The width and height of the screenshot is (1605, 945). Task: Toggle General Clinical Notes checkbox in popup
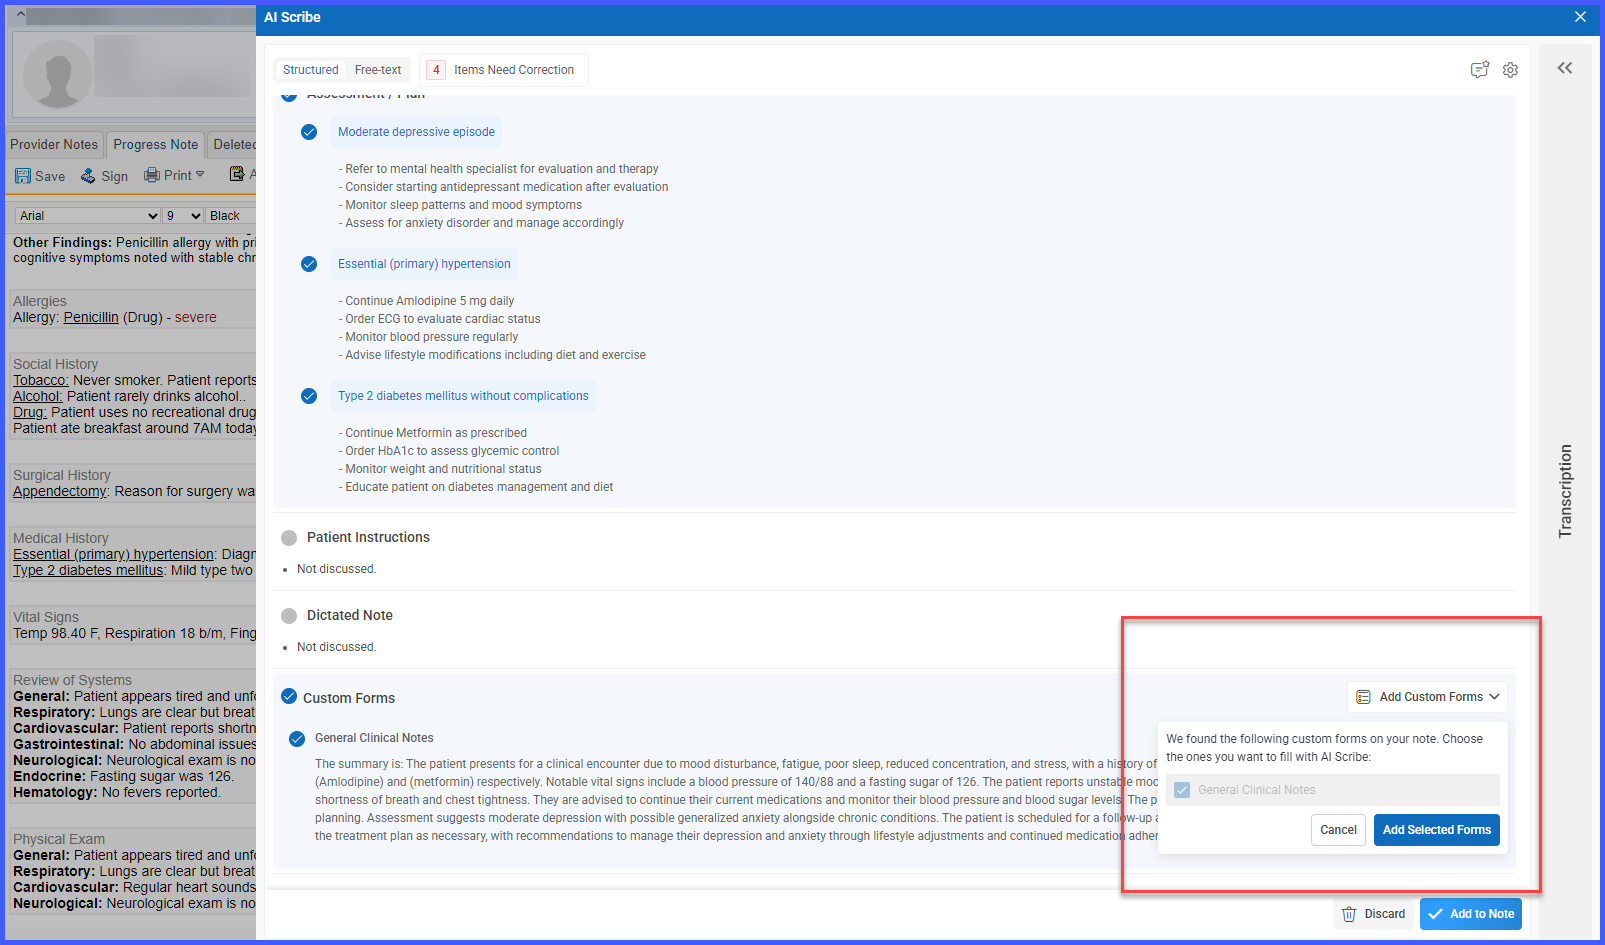pyautogui.click(x=1182, y=790)
